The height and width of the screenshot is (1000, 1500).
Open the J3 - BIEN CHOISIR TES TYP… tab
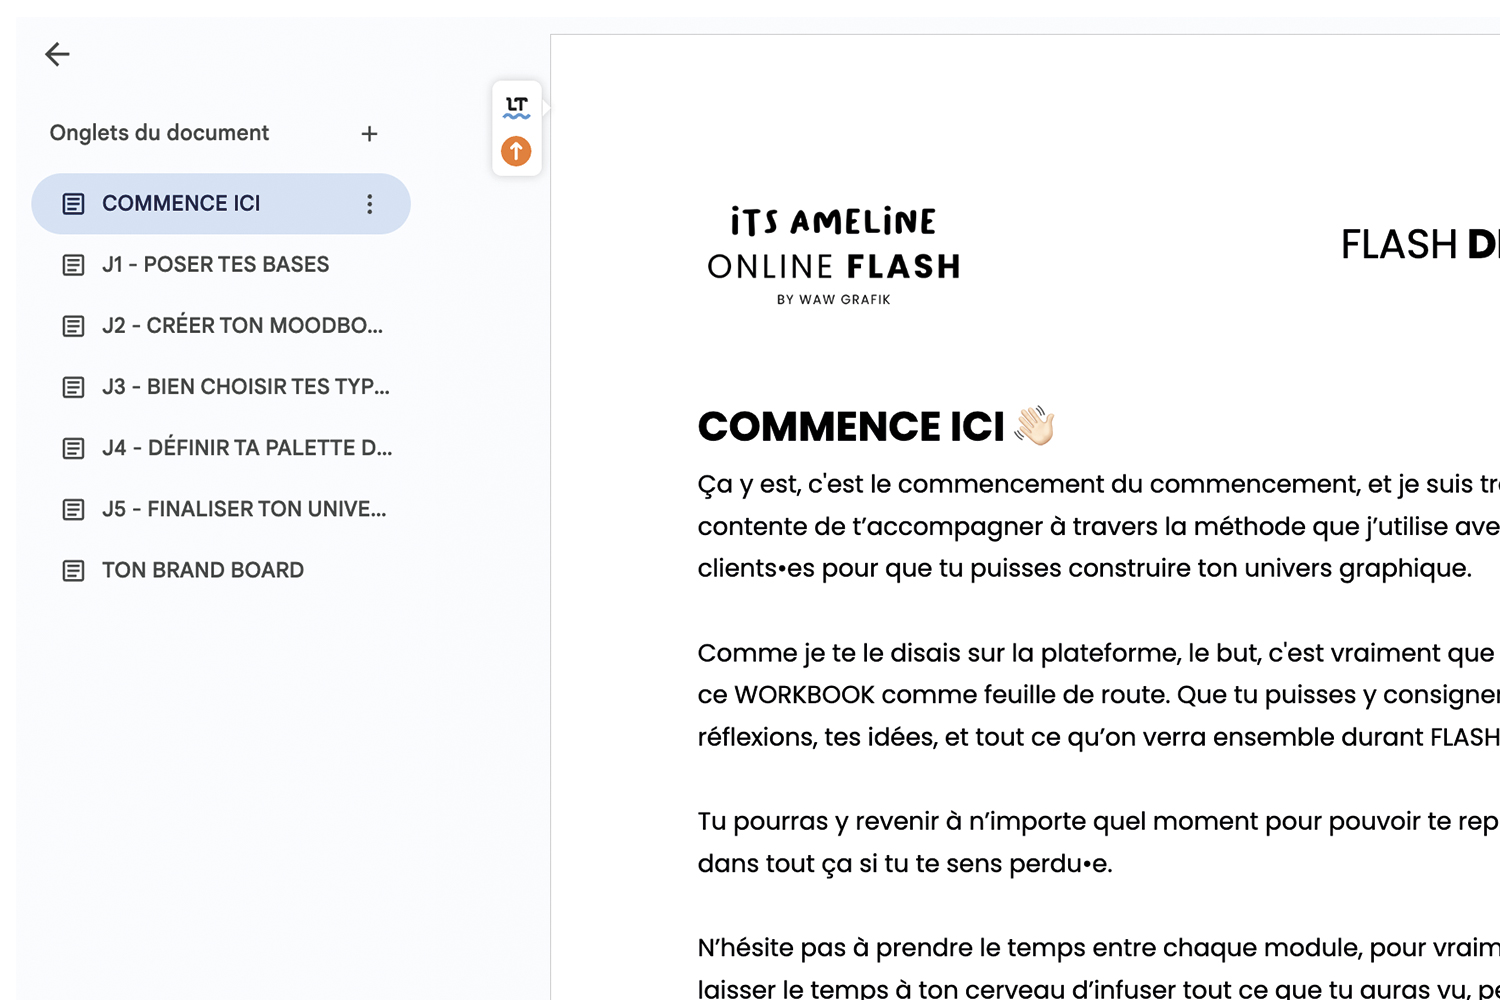(245, 387)
